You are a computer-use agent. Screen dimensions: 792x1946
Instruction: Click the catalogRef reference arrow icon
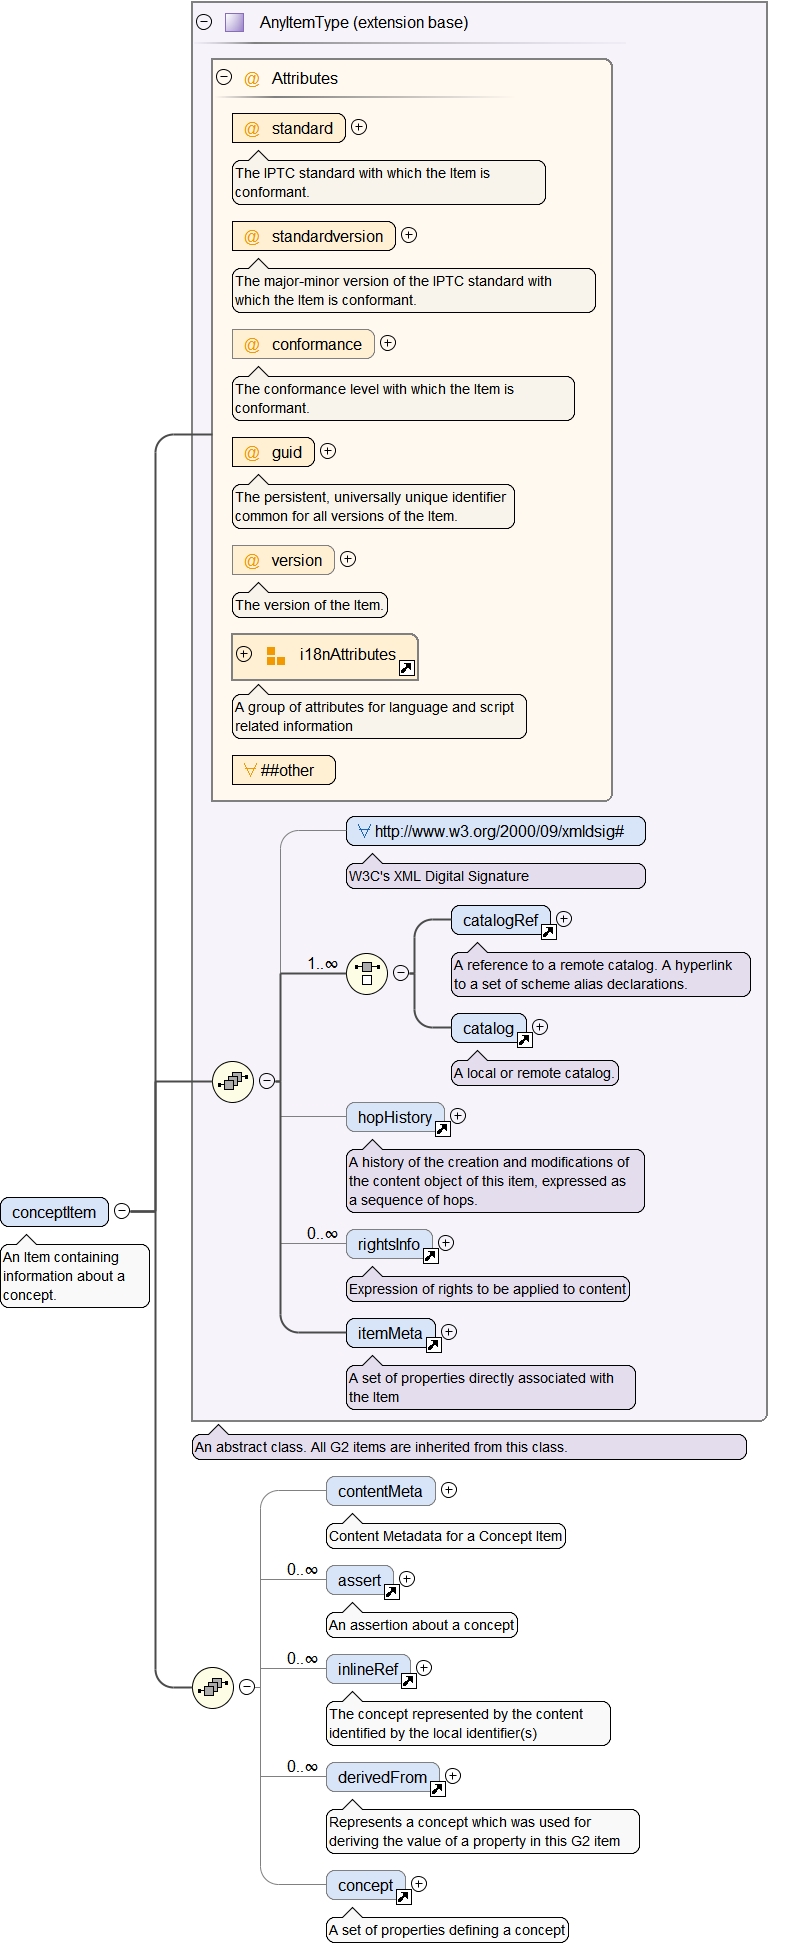pyautogui.click(x=548, y=932)
